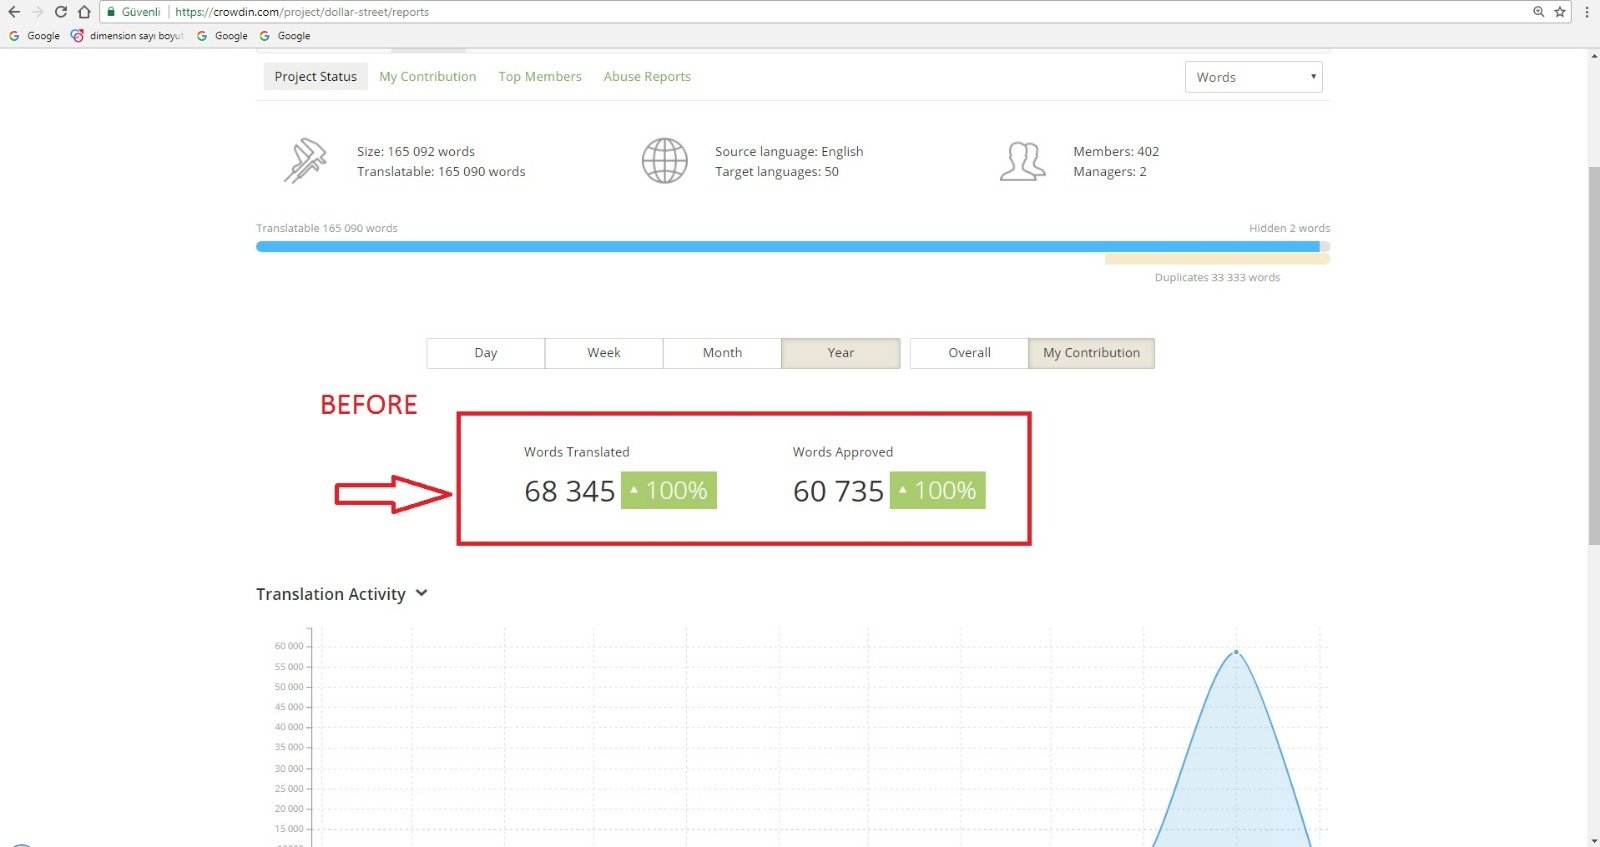Viewport: 1600px width, 847px height.
Task: Select the Month period option
Action: [x=722, y=353]
